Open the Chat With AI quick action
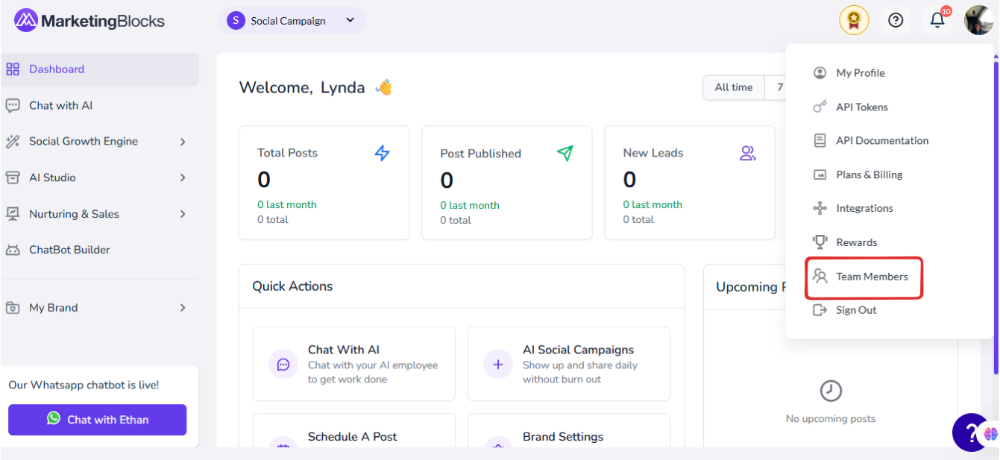The height and width of the screenshot is (460, 1000). pyautogui.click(x=355, y=364)
